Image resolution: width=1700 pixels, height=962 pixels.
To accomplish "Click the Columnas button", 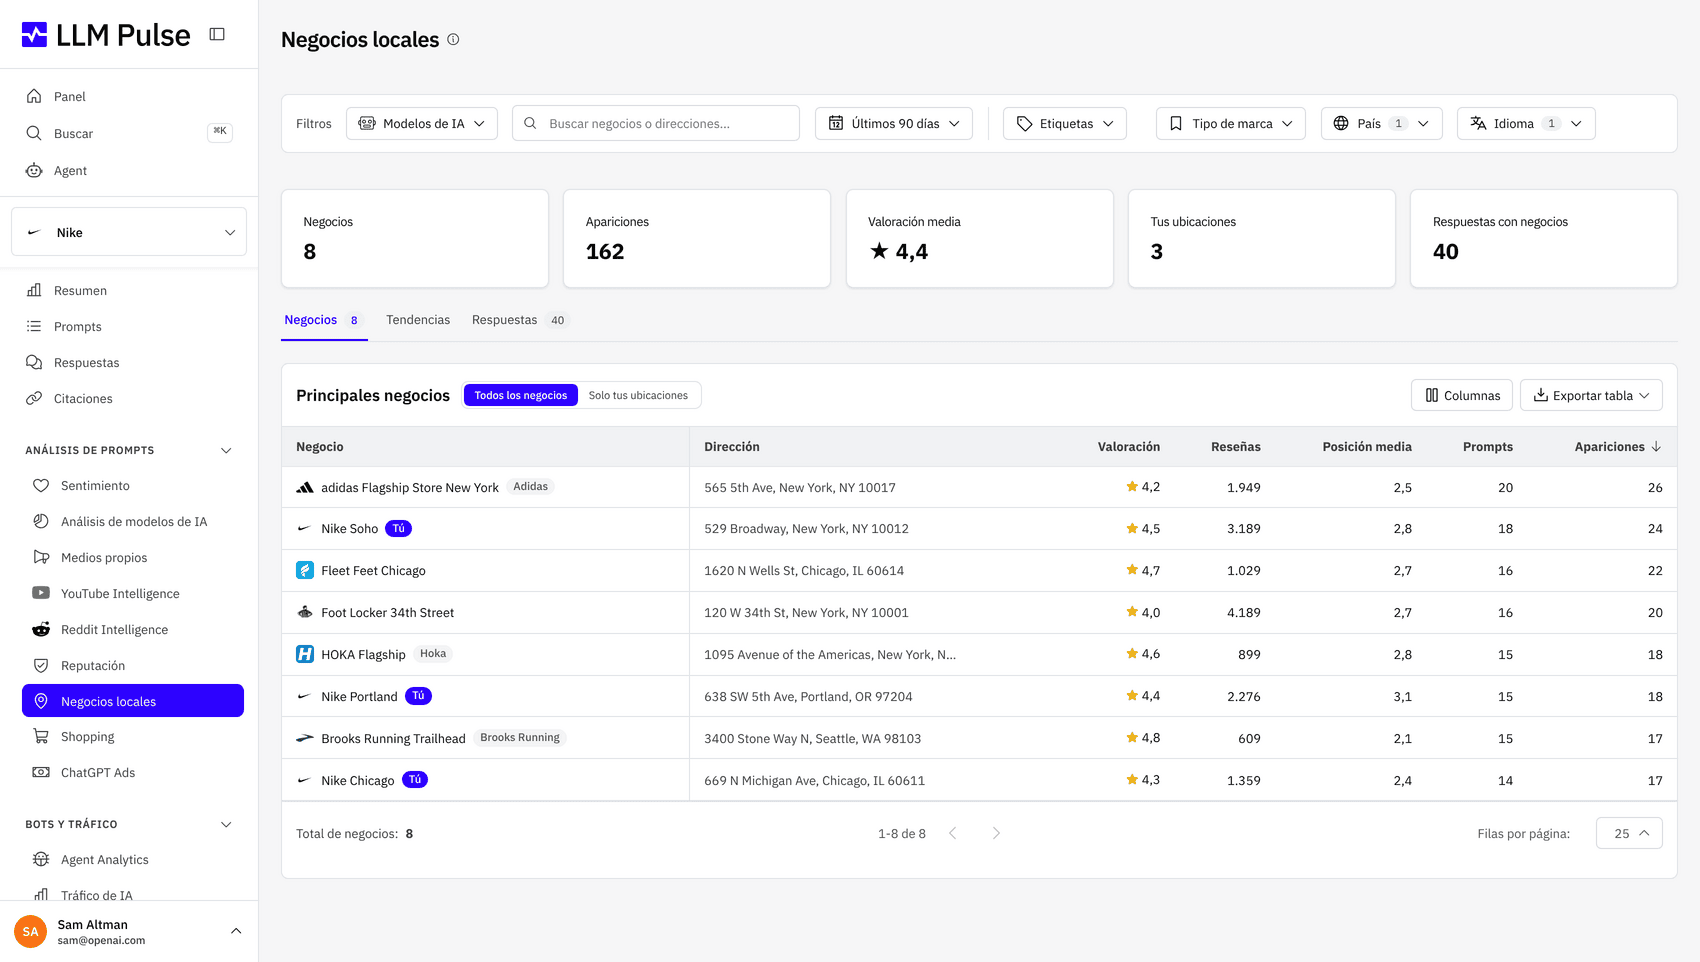I will [1462, 395].
